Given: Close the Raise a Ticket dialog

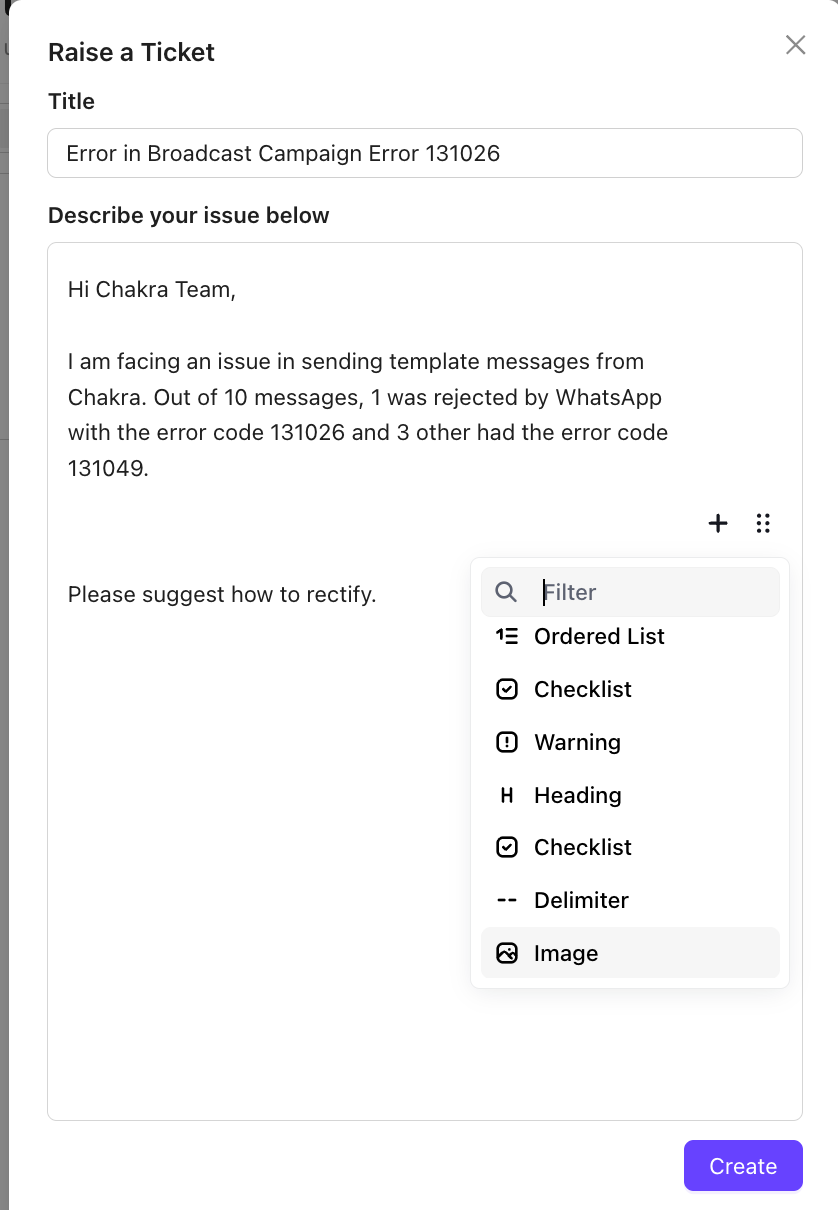Looking at the screenshot, I should click(x=795, y=45).
